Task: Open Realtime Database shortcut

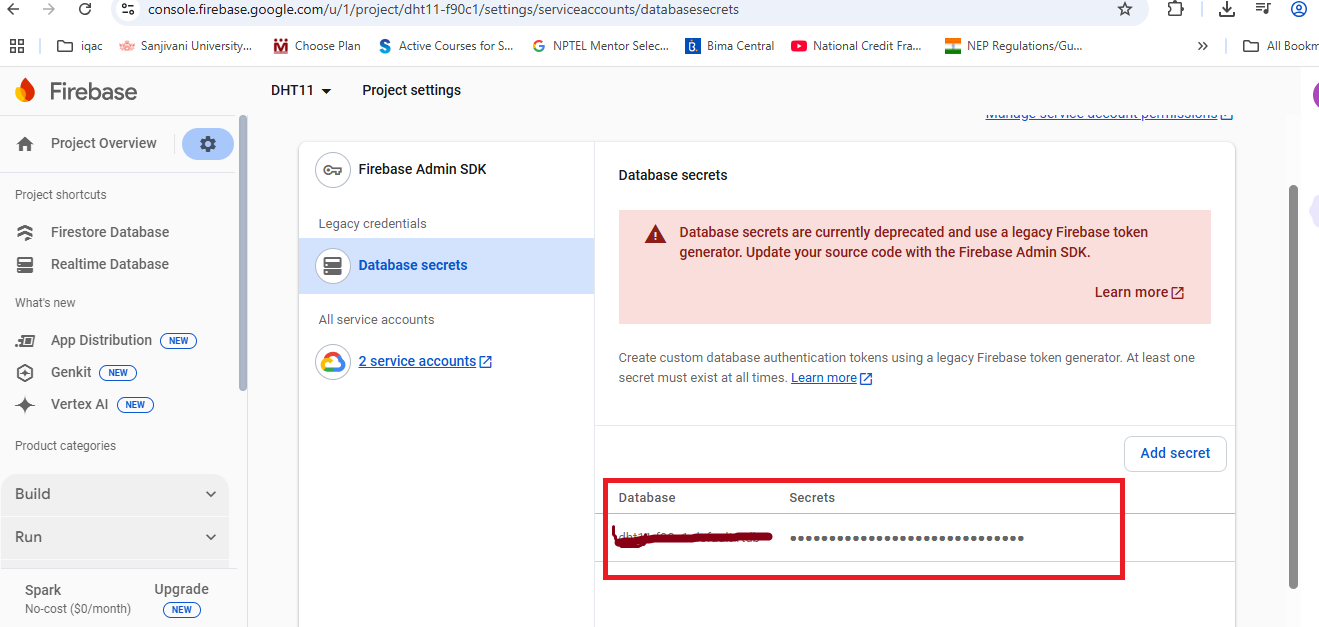Action: pos(110,264)
